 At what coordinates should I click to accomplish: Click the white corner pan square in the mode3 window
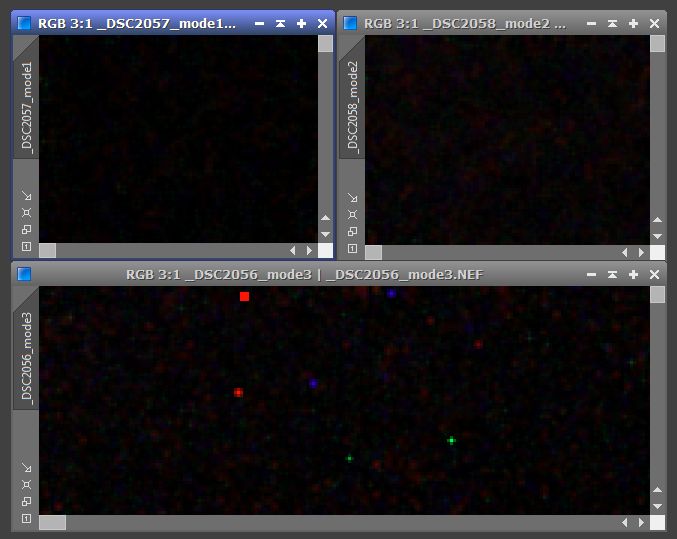(658, 523)
